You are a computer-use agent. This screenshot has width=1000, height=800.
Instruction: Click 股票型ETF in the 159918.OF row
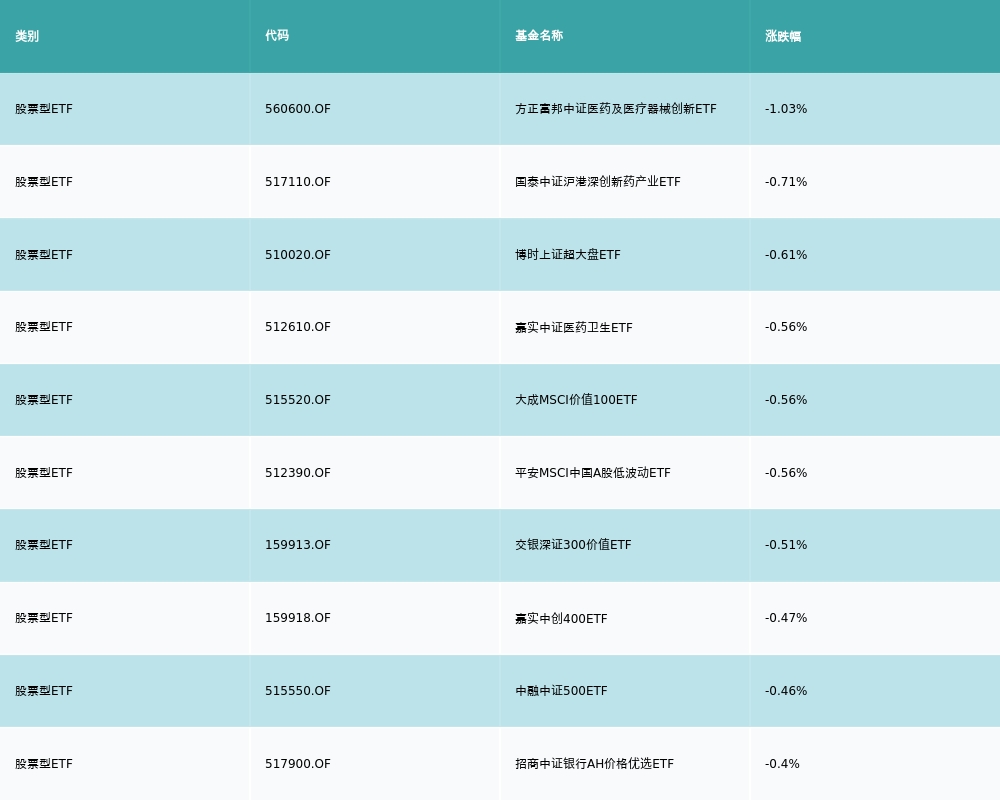click(44, 618)
